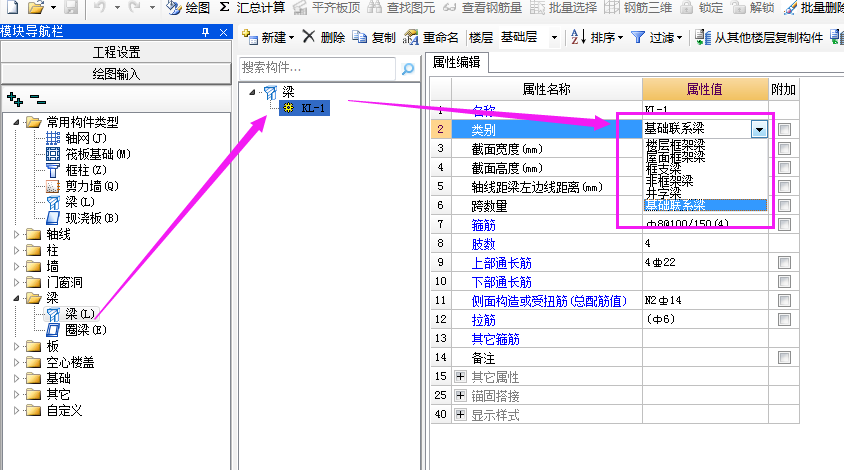This screenshot has width=844, height=470.
Task: Click the Redo arrow icon
Action: (x=135, y=6)
